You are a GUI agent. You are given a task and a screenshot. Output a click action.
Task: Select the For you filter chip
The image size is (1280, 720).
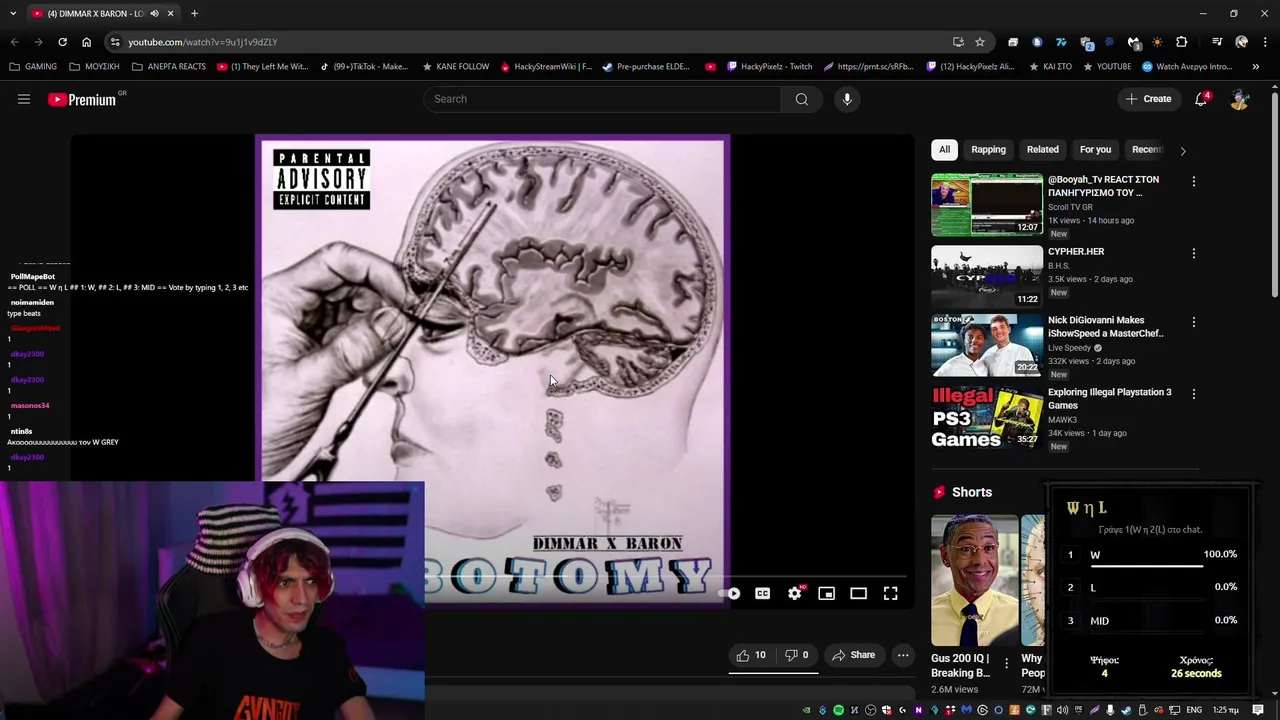click(x=1095, y=149)
